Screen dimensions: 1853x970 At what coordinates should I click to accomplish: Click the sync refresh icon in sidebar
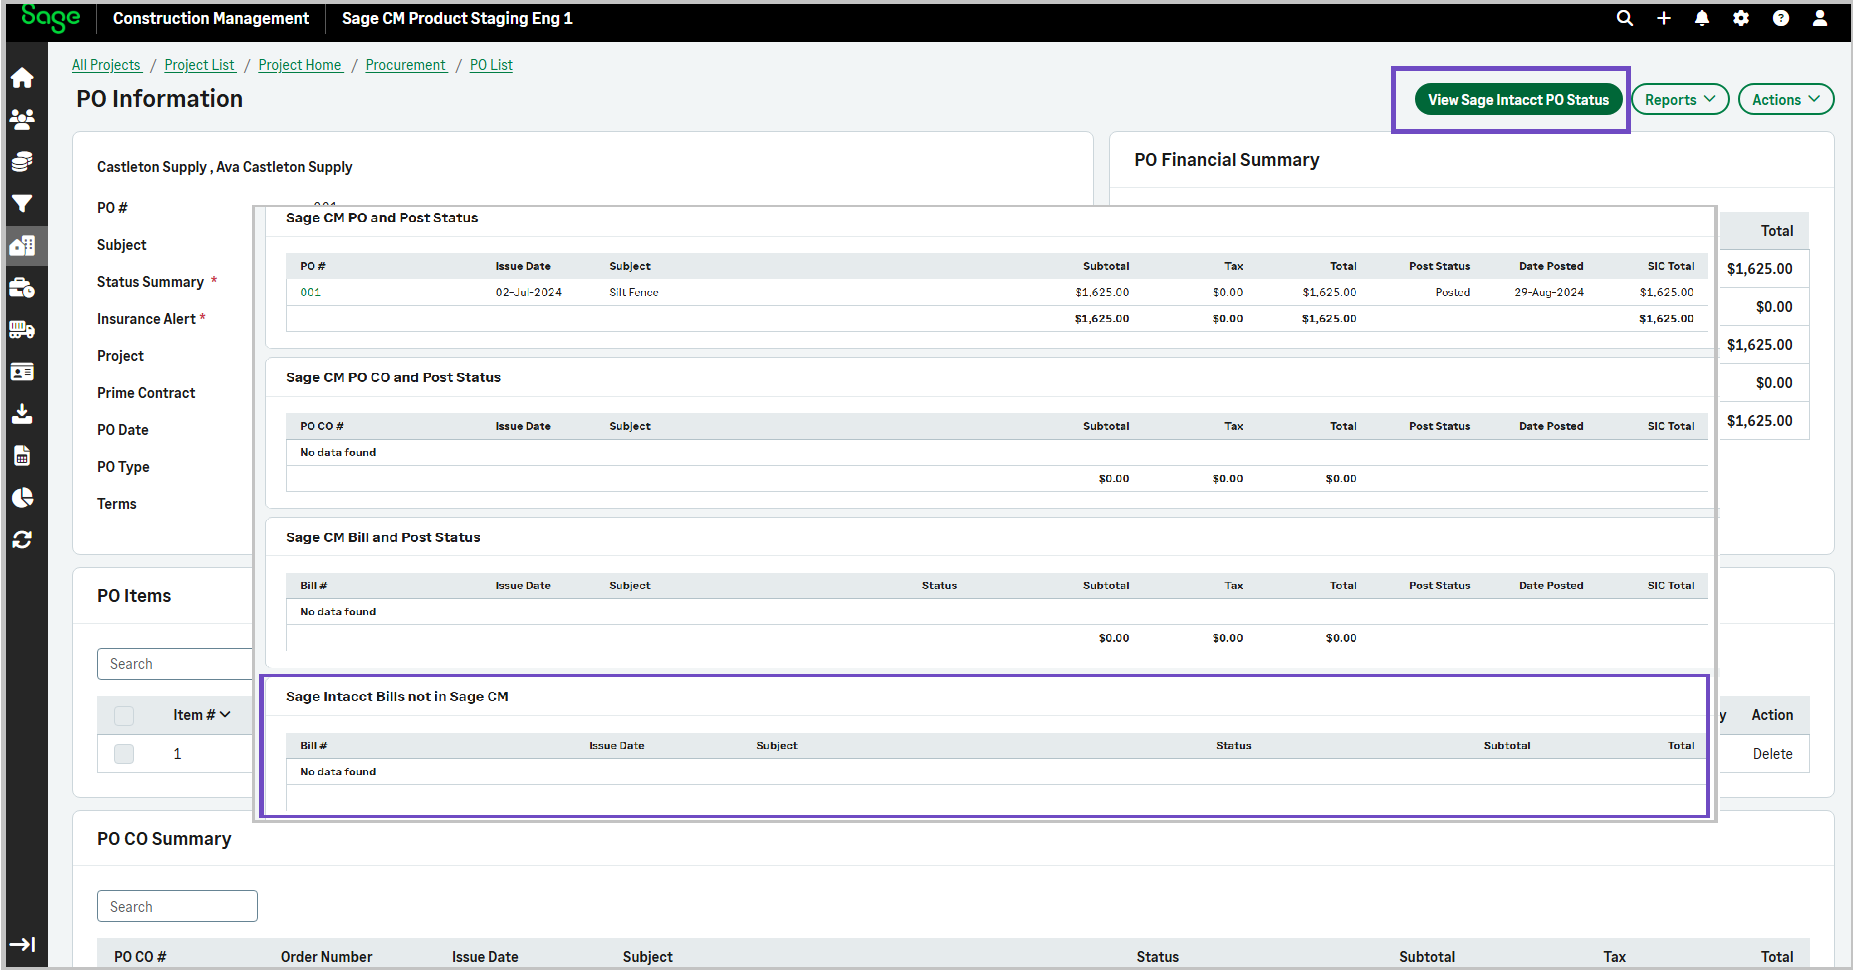tap(22, 540)
